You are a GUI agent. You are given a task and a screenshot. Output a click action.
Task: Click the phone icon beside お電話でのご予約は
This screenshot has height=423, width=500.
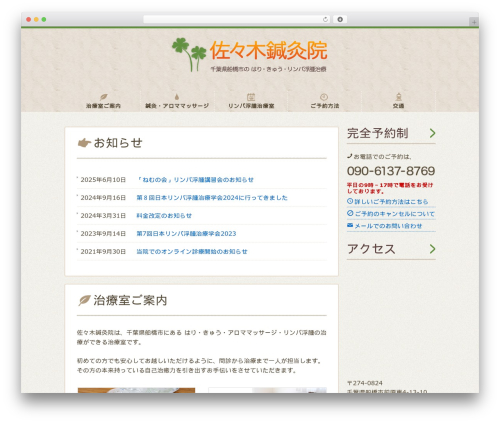pos(349,156)
